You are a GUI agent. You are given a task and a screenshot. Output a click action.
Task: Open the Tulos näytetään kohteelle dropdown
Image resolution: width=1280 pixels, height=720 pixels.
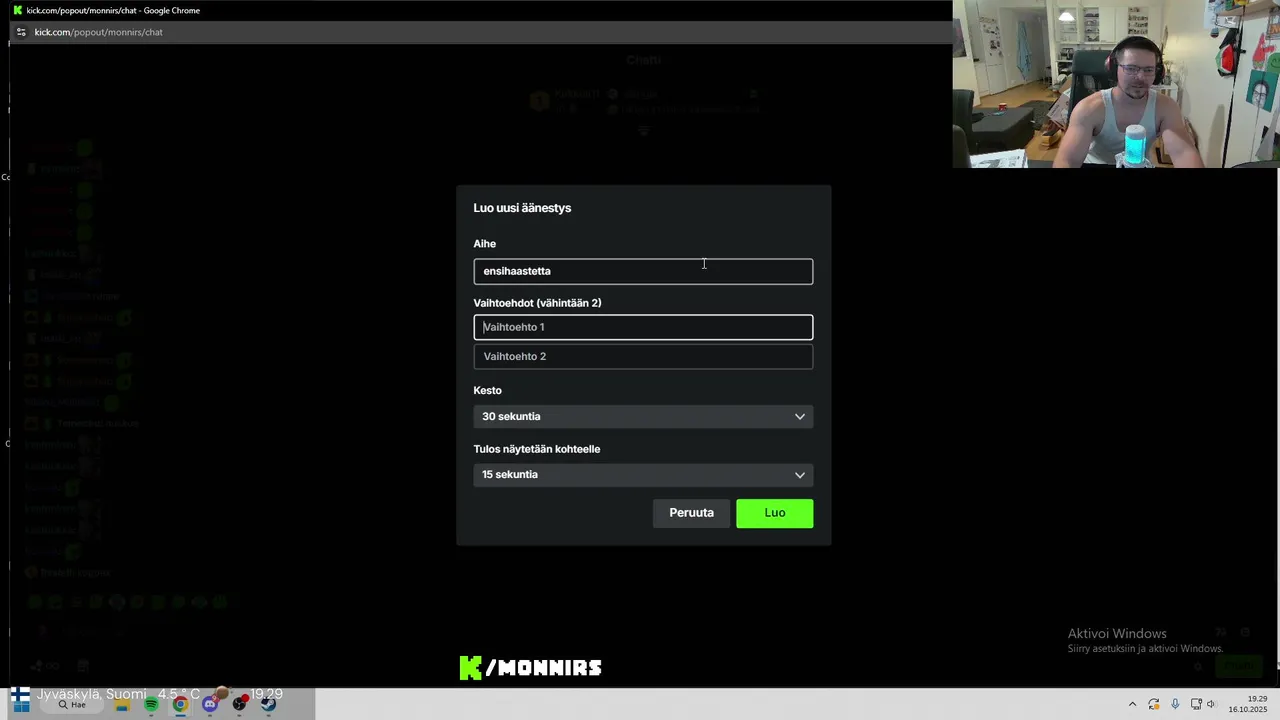[643, 475]
